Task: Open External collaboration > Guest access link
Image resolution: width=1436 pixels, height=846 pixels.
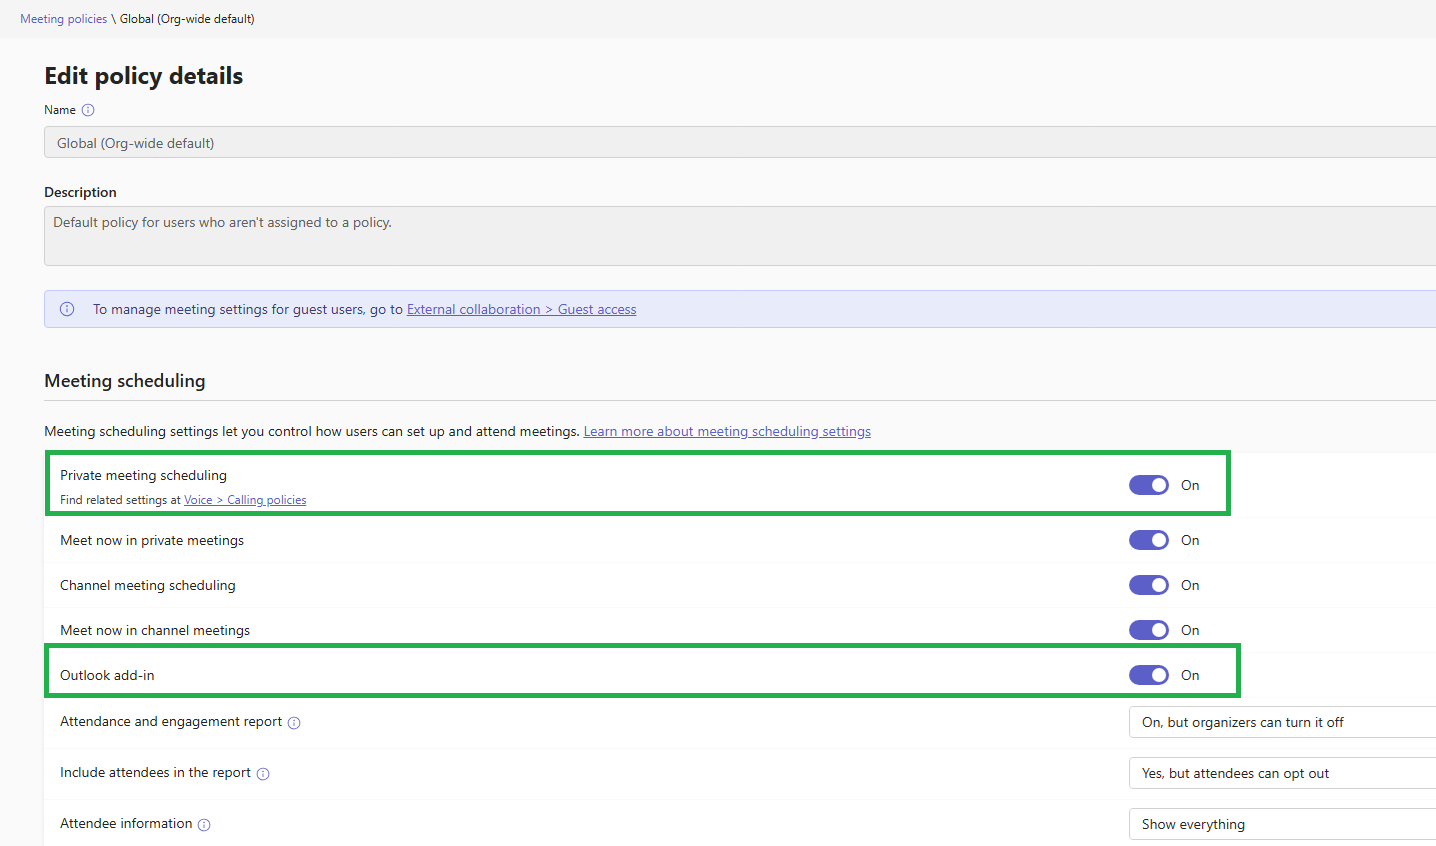Action: click(521, 309)
